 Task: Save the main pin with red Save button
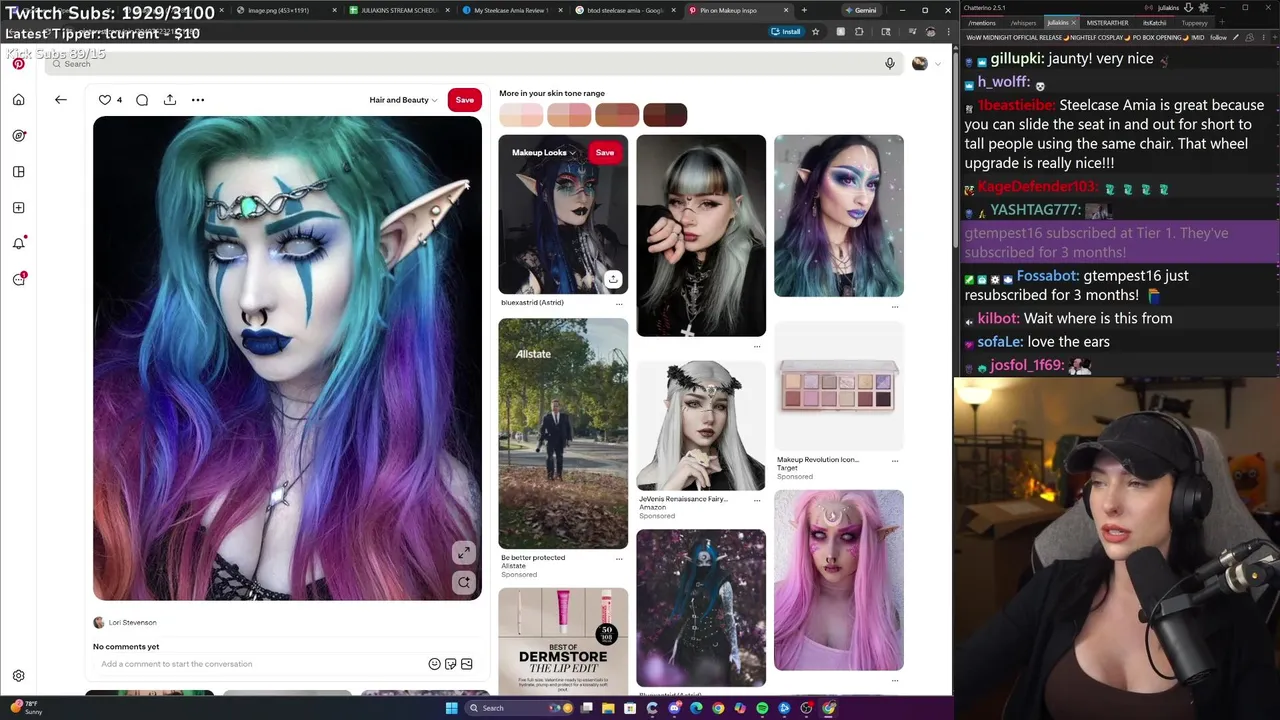tap(465, 100)
